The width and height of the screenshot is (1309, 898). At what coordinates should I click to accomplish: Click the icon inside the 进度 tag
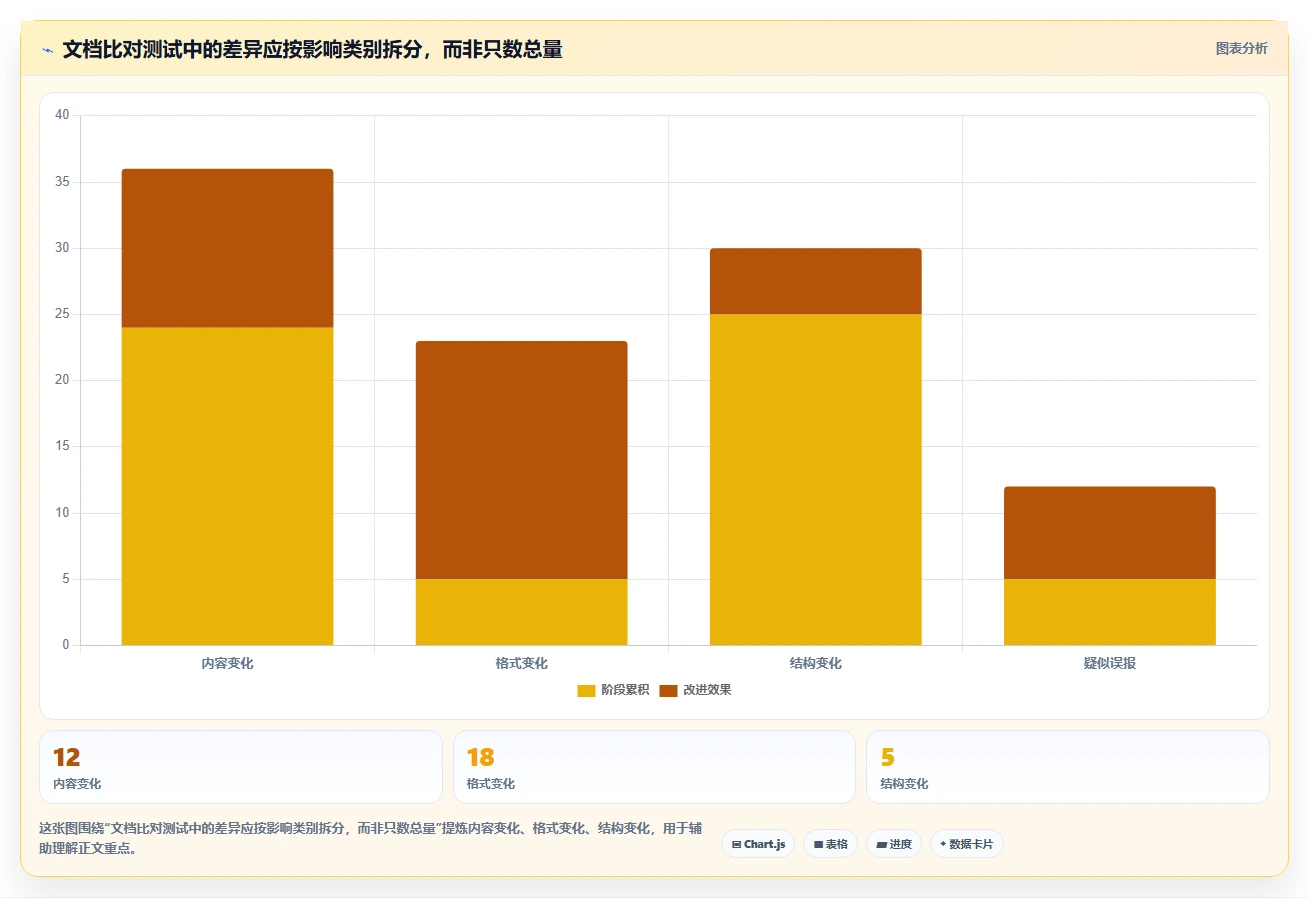[881, 845]
